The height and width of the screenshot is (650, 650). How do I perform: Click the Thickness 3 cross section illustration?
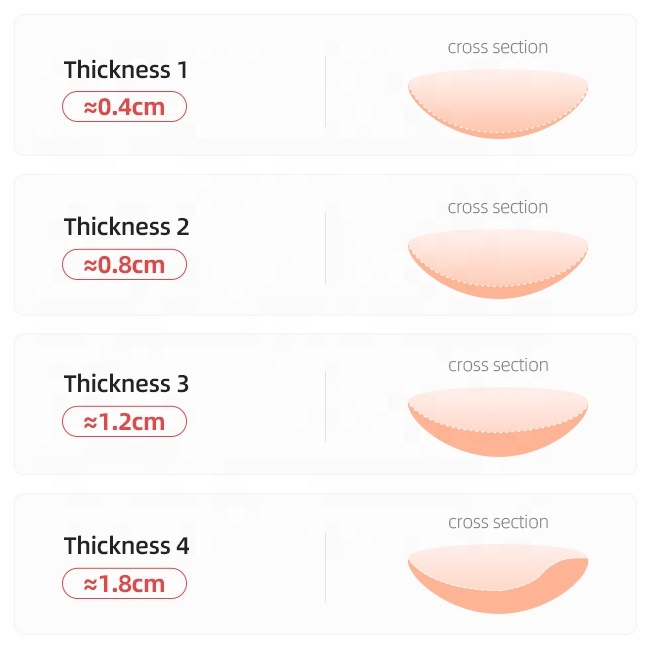point(498,422)
